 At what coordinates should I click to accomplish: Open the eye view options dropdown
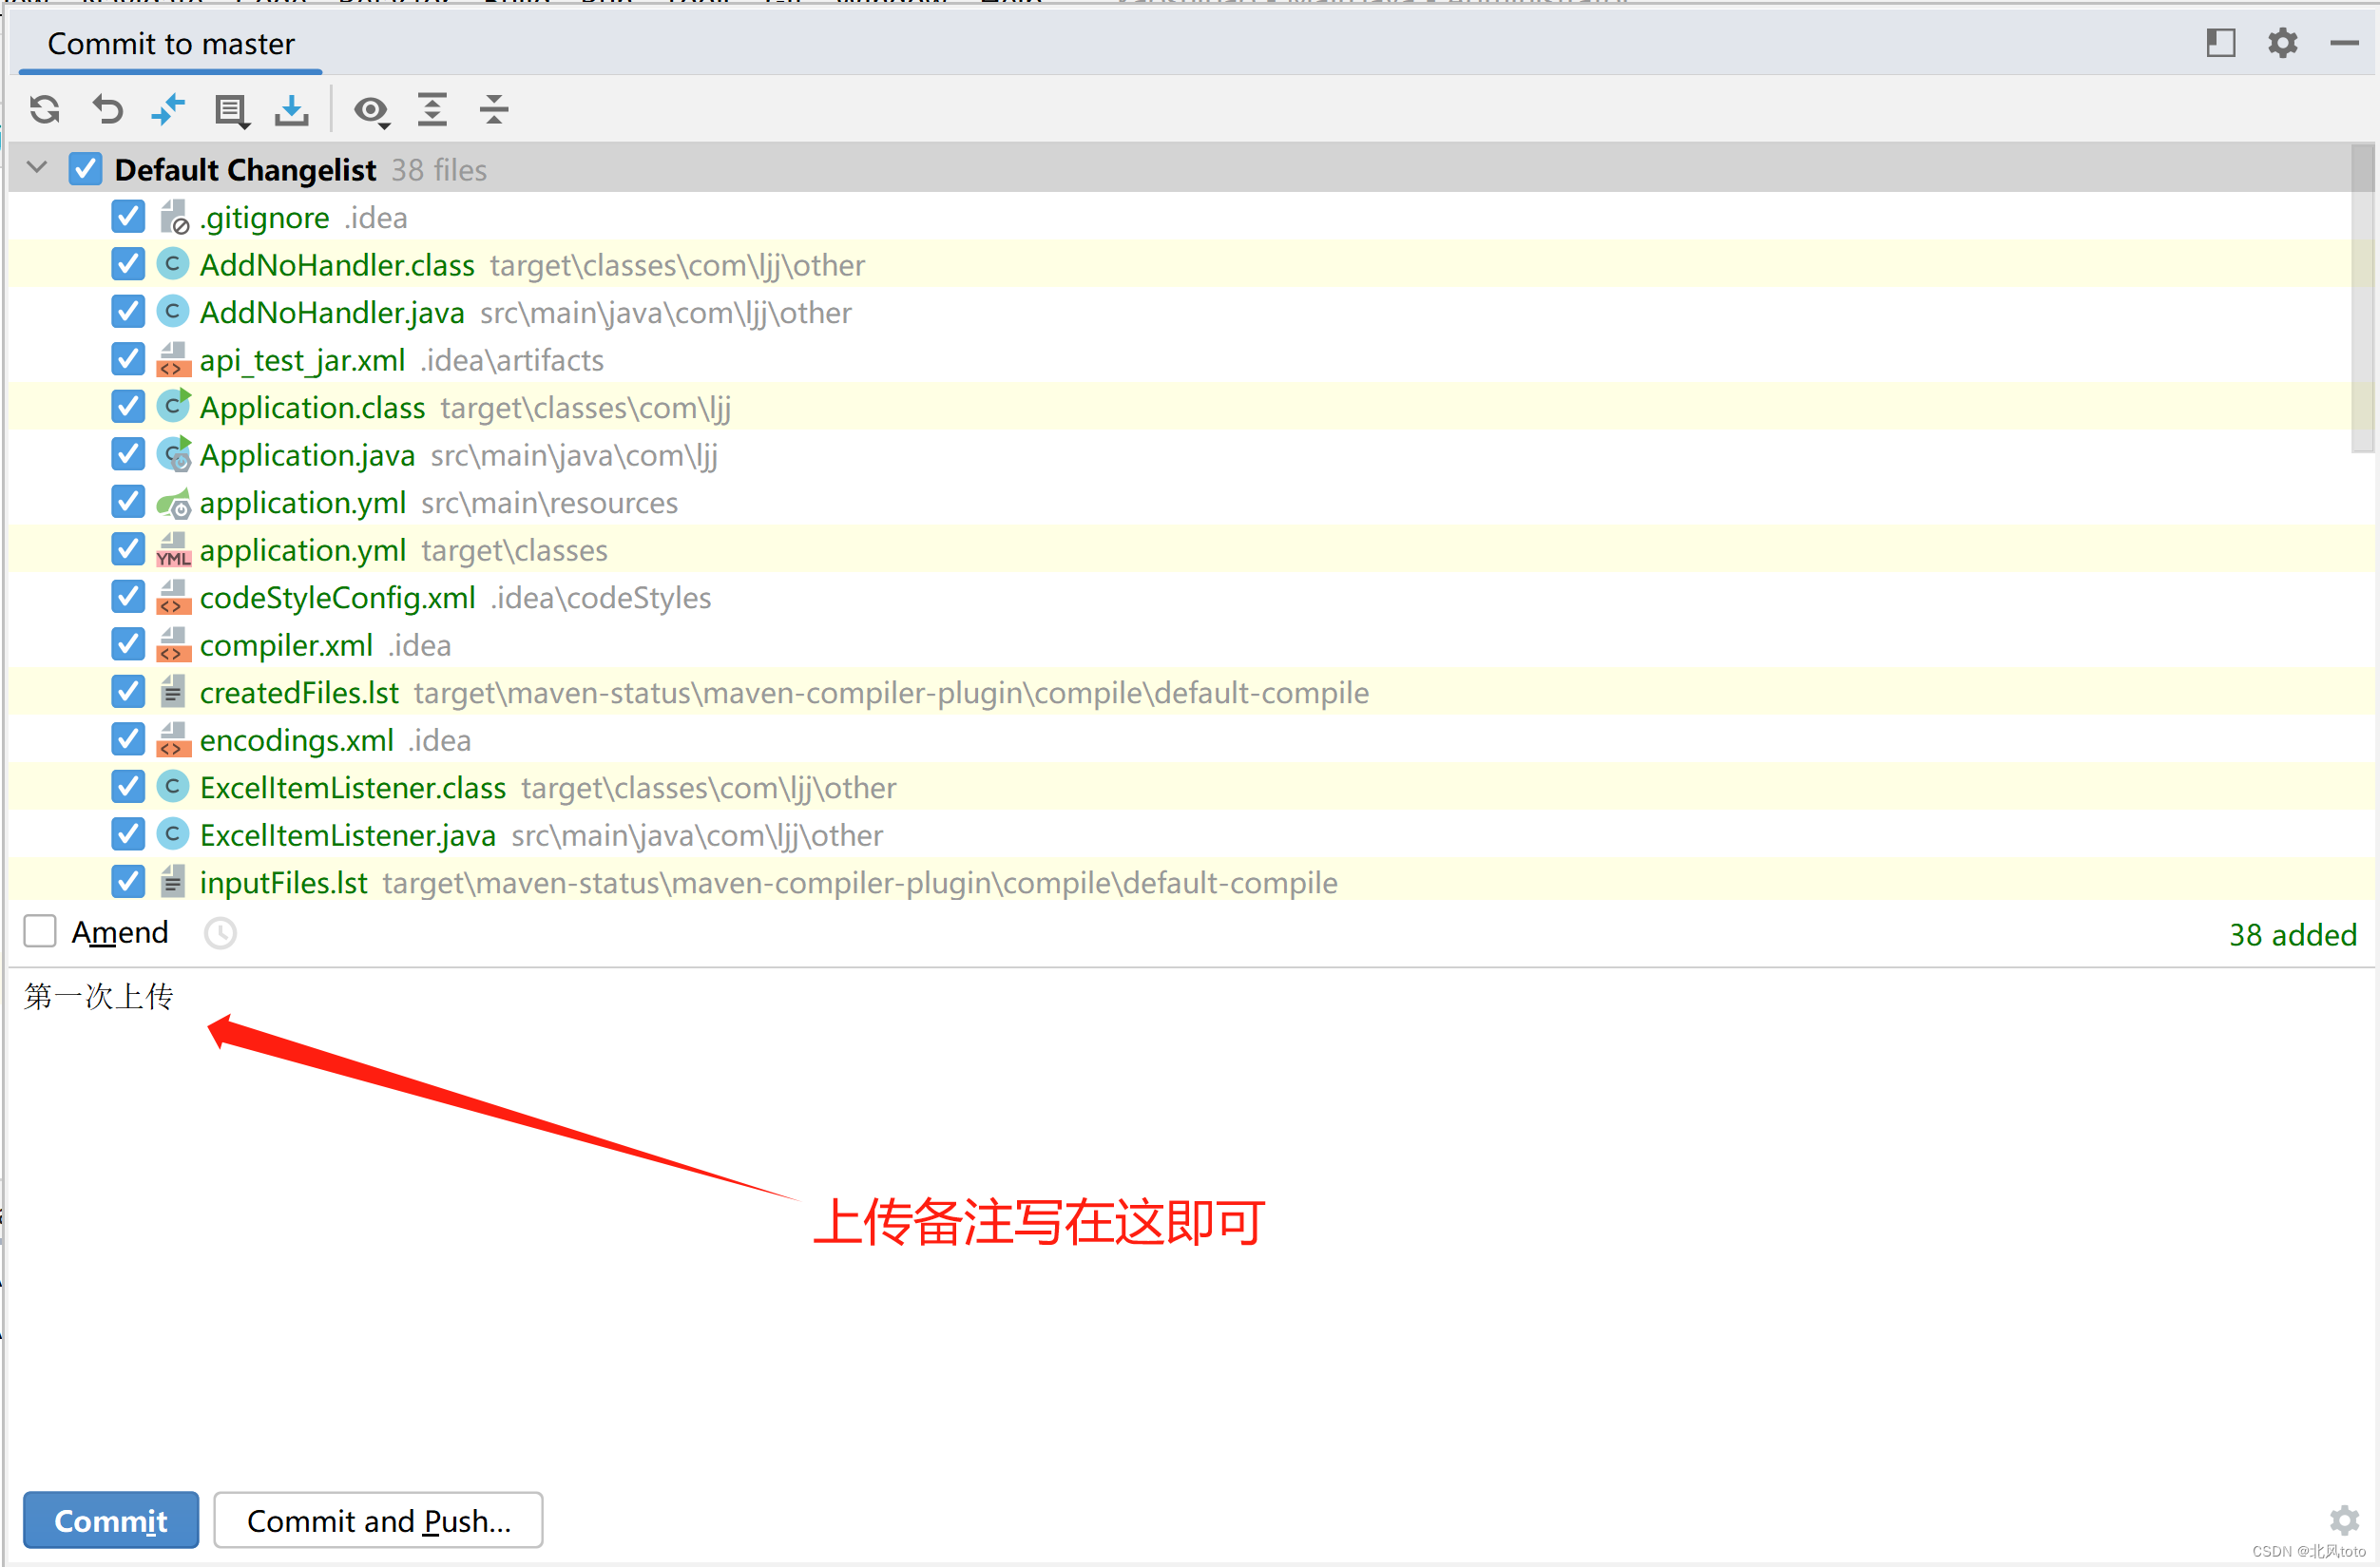coord(372,110)
